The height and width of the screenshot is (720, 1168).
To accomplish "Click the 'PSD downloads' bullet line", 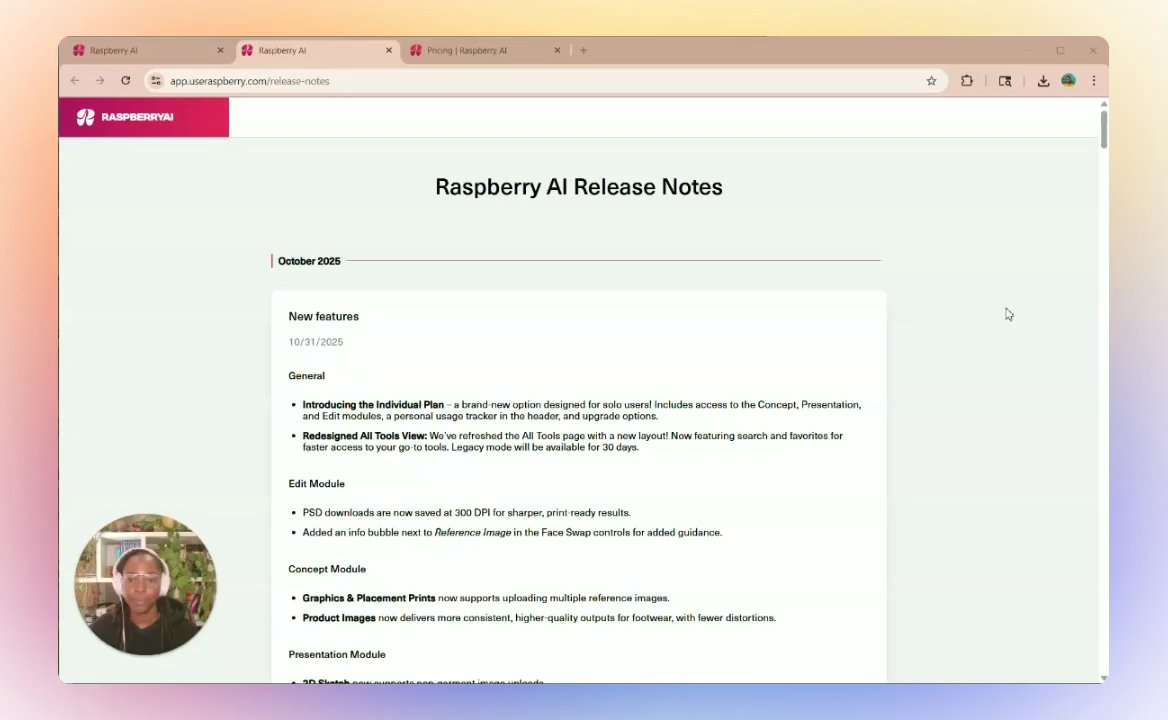I will [x=466, y=512].
